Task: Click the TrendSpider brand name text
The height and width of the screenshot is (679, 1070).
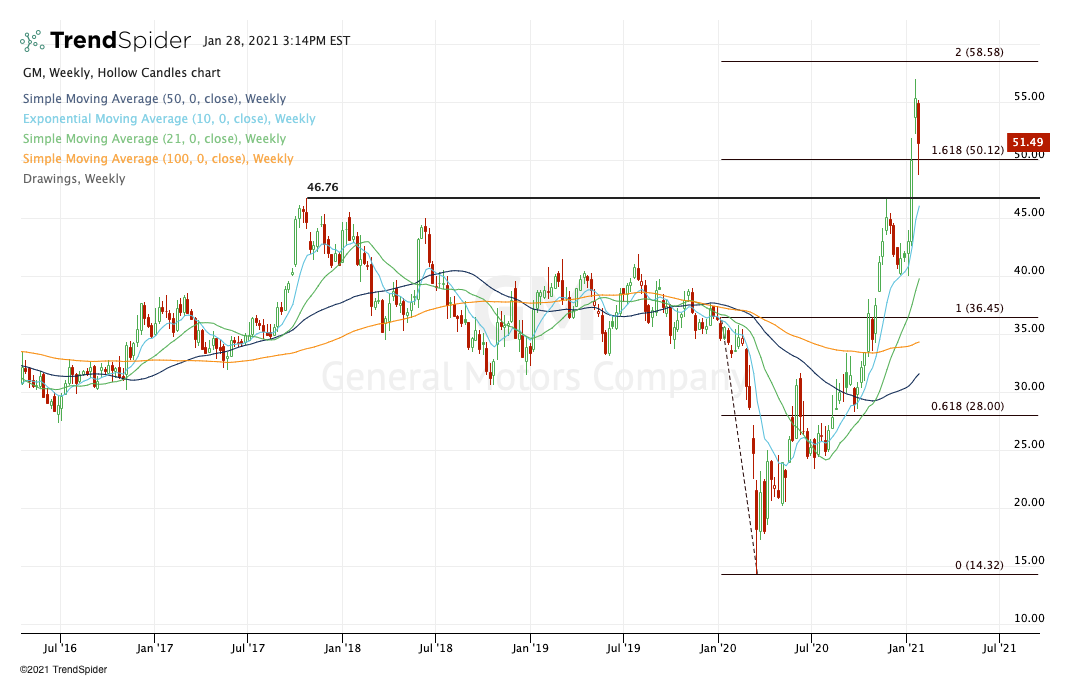Action: [x=121, y=41]
